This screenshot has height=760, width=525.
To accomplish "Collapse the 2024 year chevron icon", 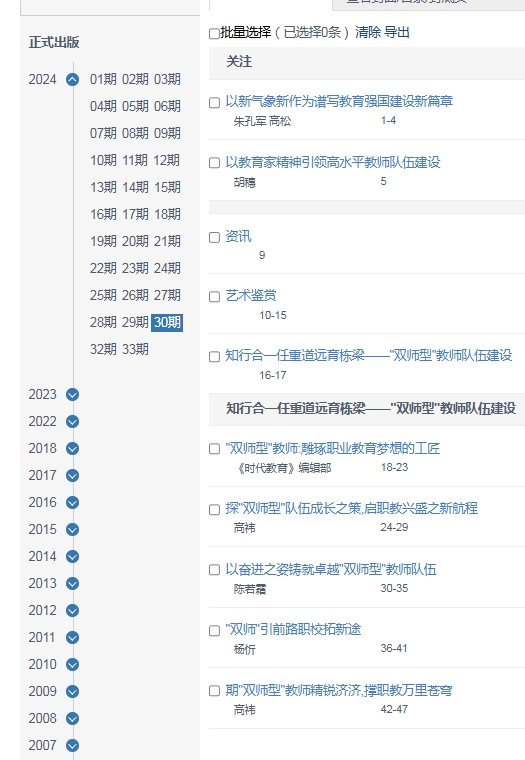I will [72, 79].
